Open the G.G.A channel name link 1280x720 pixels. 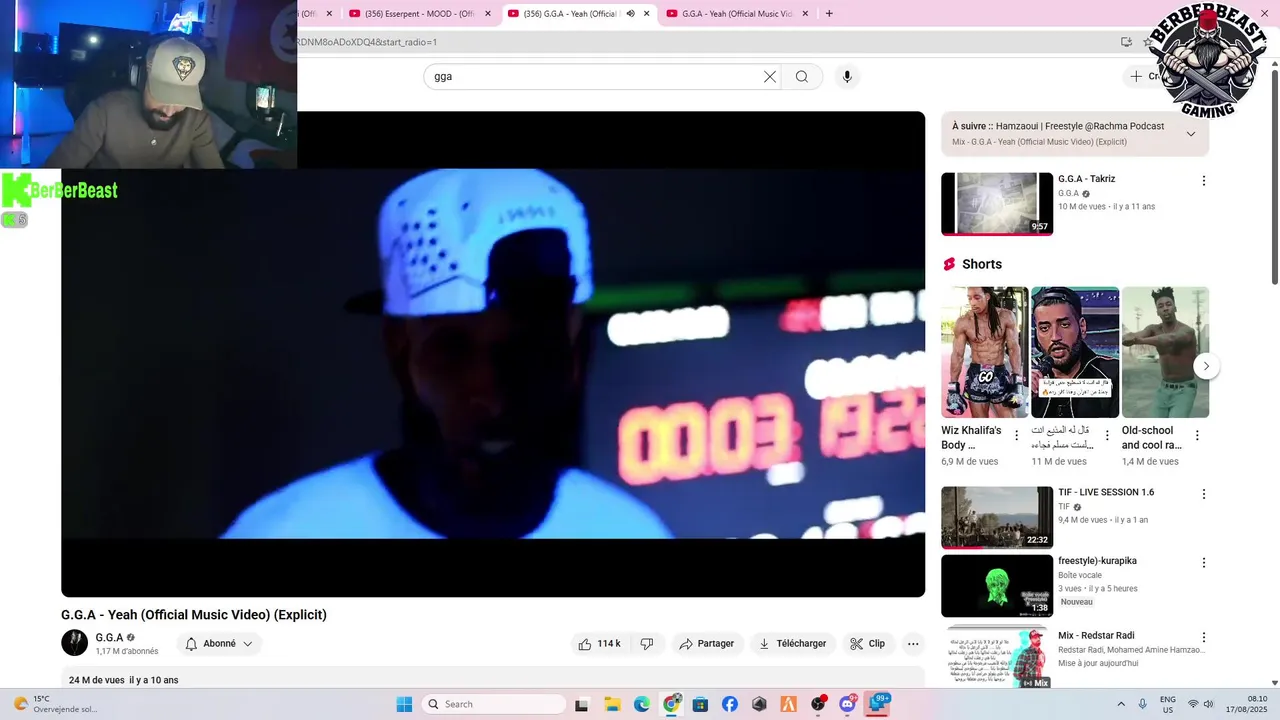tap(109, 638)
